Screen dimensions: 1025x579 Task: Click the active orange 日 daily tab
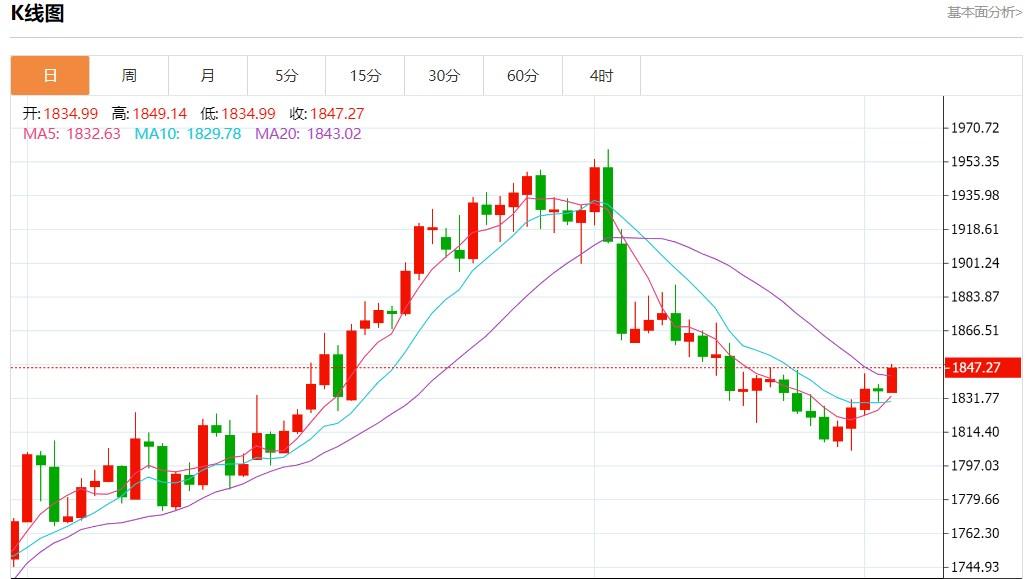pyautogui.click(x=50, y=76)
